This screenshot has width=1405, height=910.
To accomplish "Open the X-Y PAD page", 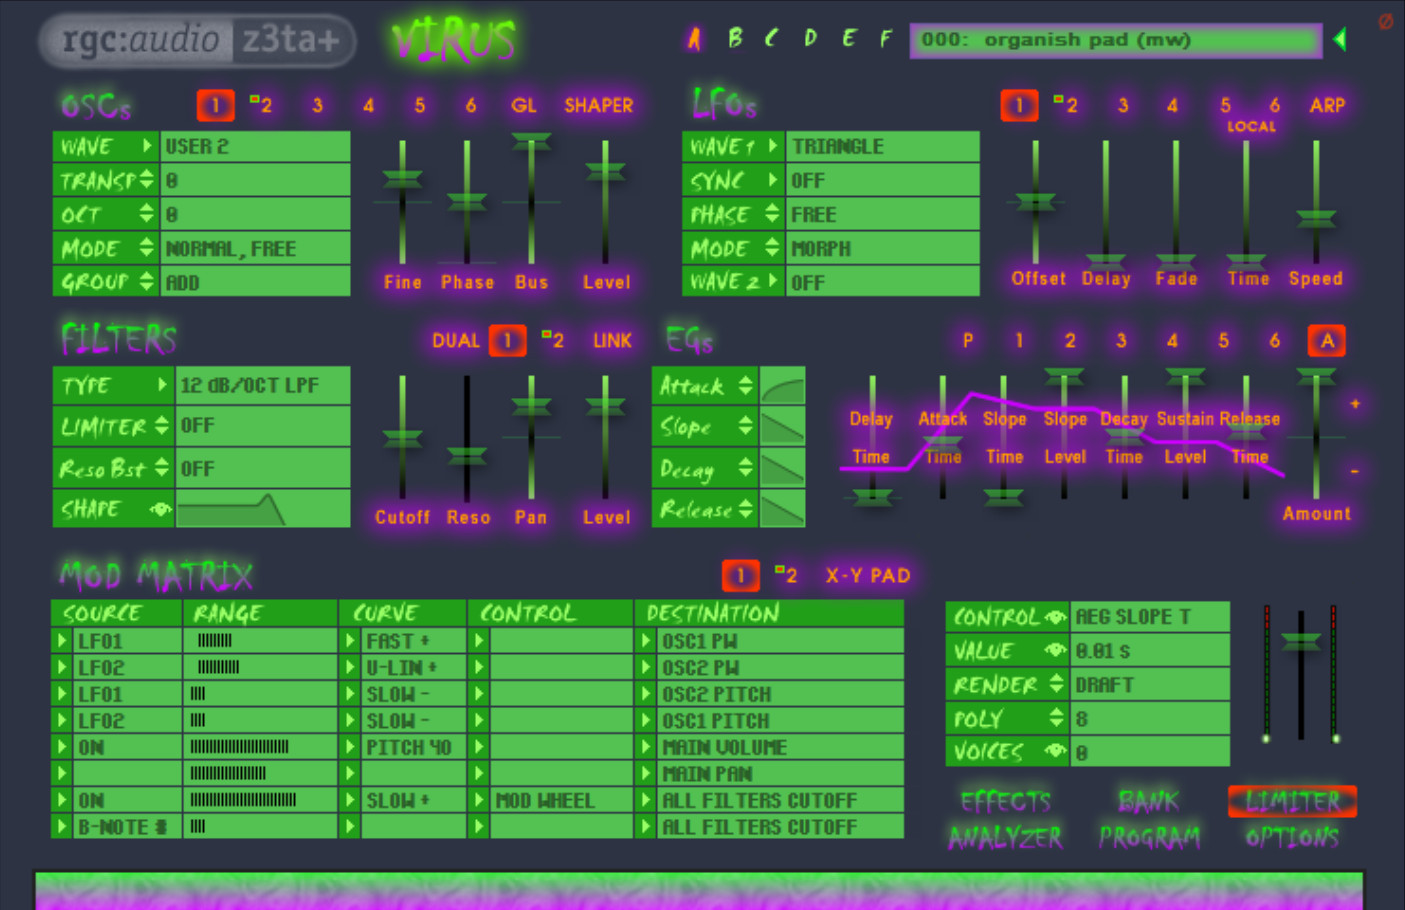I will click(x=868, y=575).
